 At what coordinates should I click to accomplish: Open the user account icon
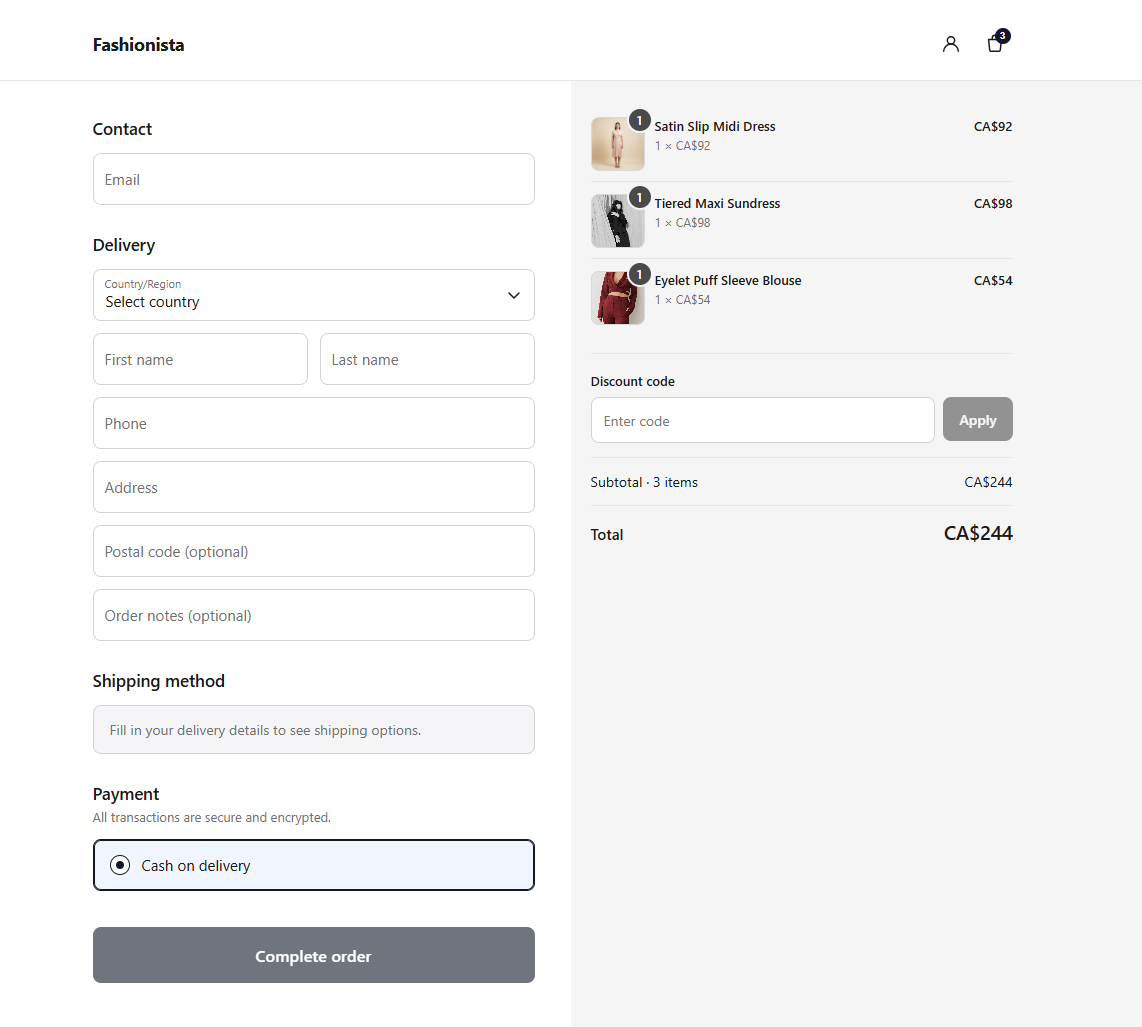click(950, 44)
